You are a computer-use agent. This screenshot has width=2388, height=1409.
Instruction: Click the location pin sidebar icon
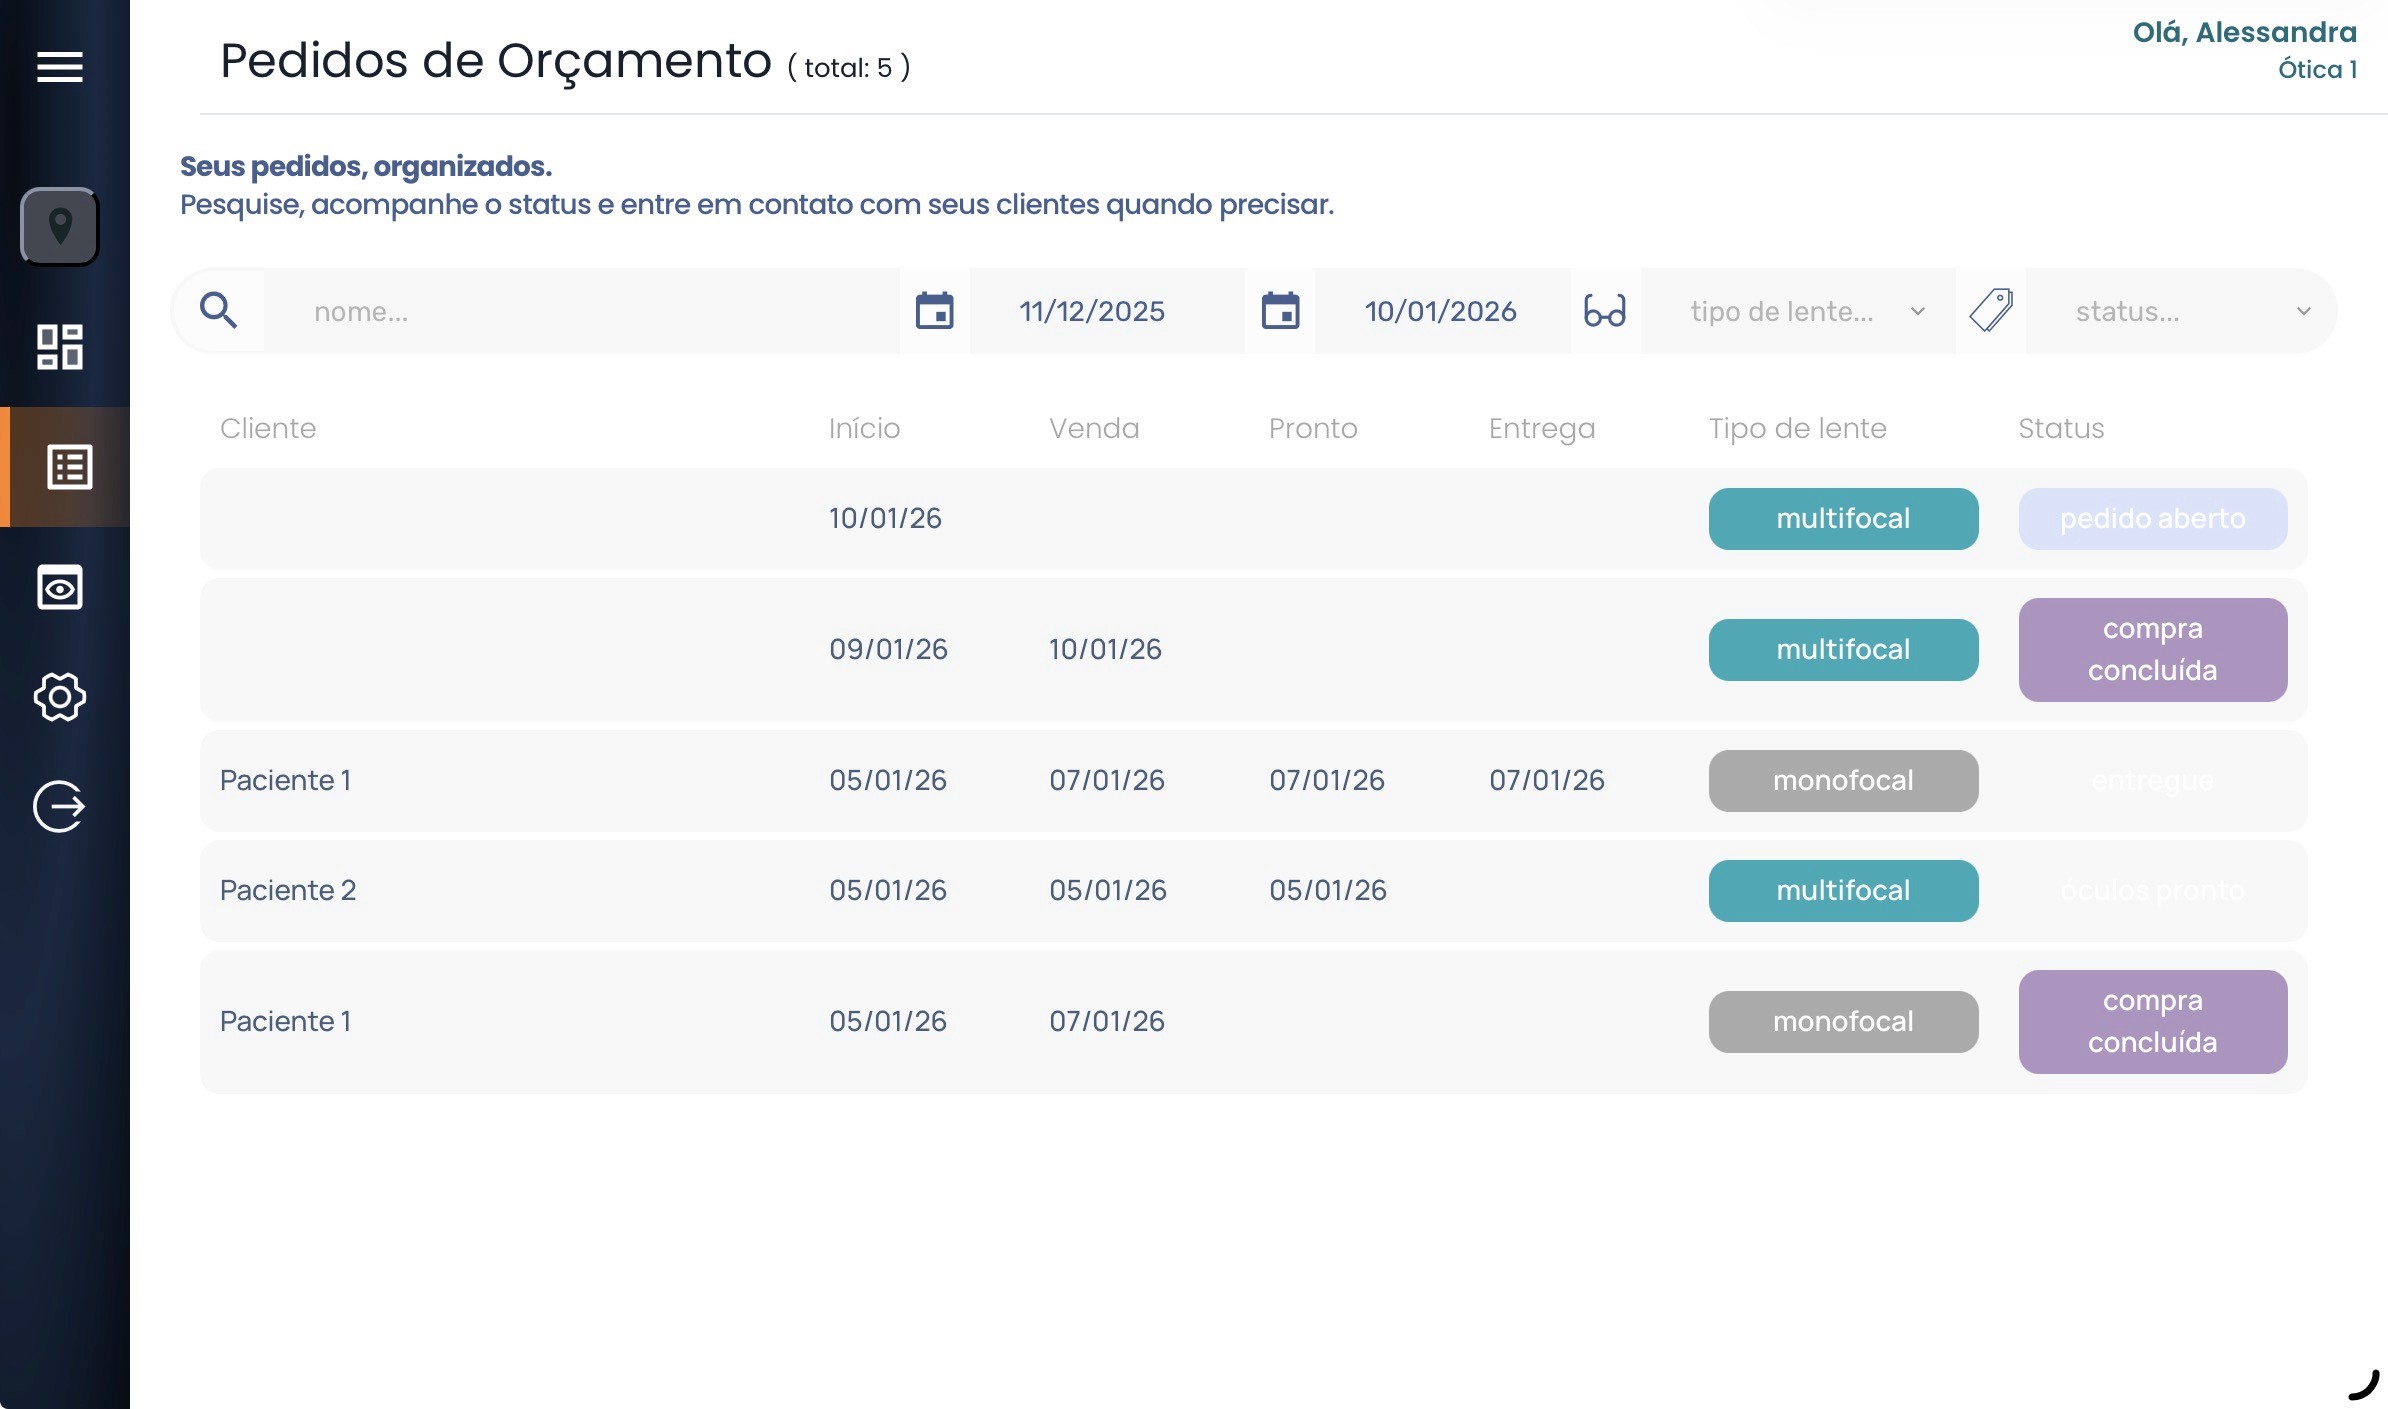tap(60, 227)
